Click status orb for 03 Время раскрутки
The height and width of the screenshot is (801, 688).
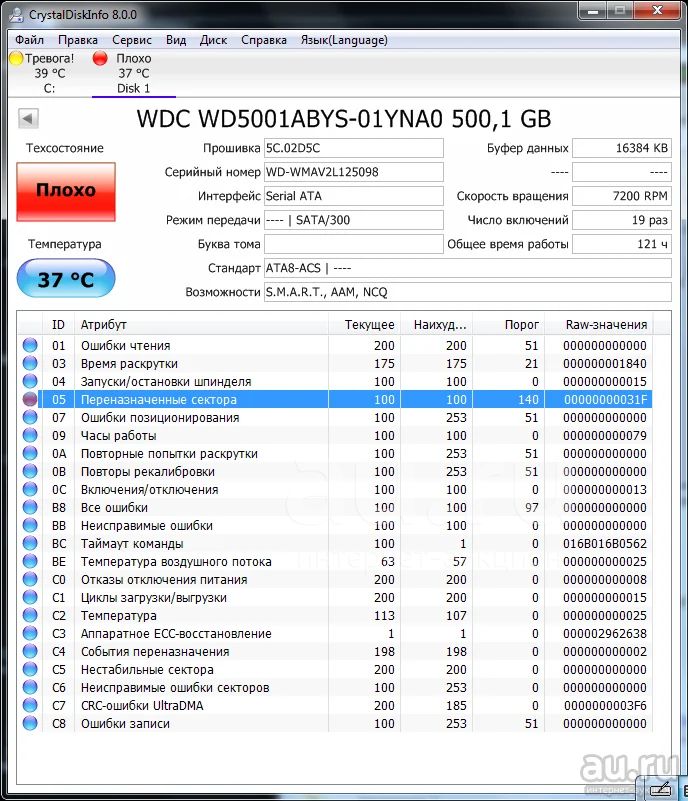(30, 363)
